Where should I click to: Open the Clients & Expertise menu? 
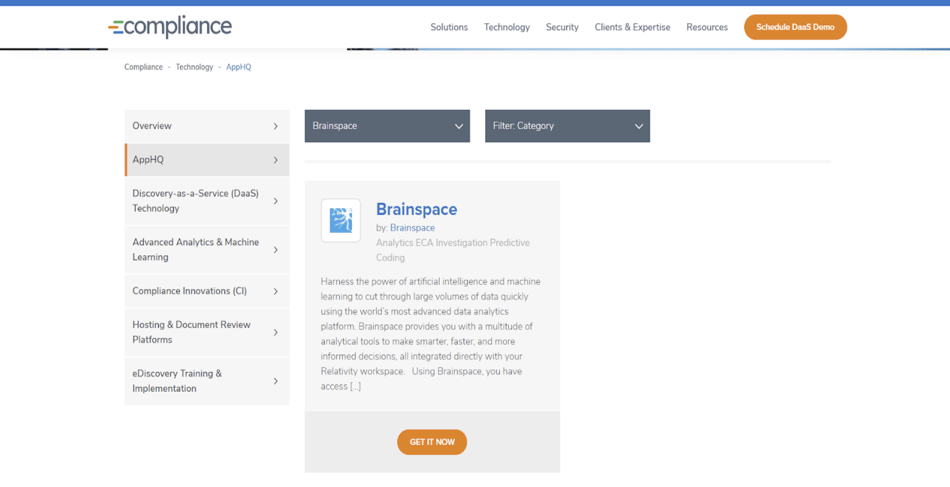(633, 27)
